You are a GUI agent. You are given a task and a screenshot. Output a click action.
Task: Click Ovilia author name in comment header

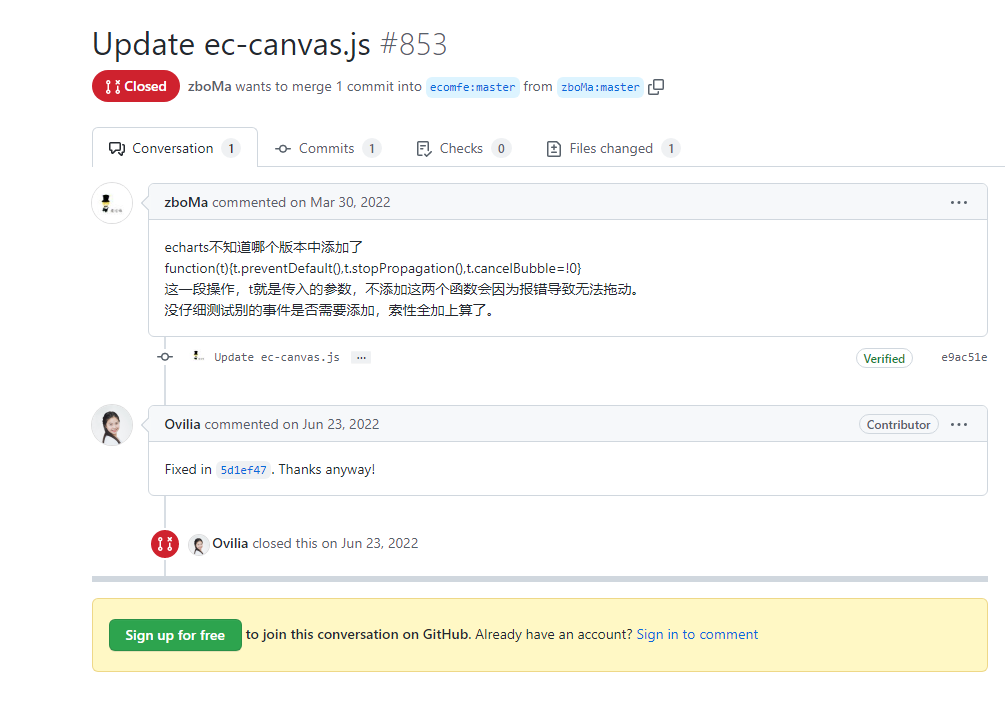click(183, 424)
